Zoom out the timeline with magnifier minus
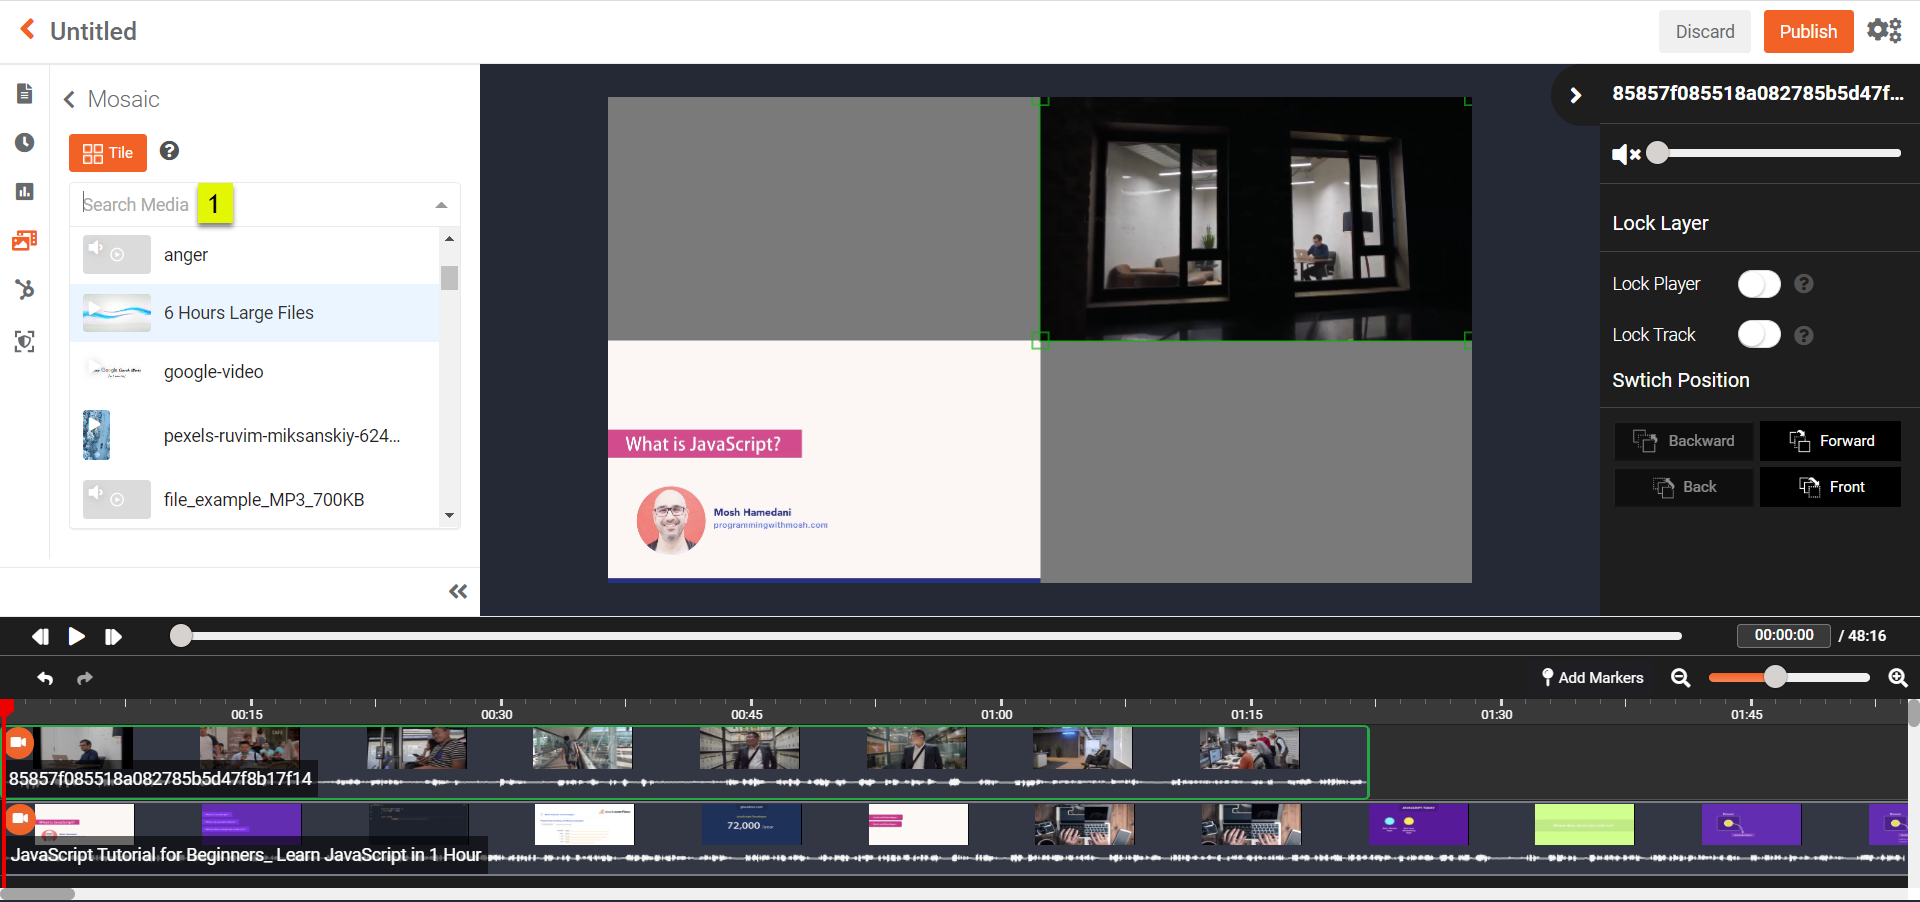The height and width of the screenshot is (902, 1920). pos(1680,678)
